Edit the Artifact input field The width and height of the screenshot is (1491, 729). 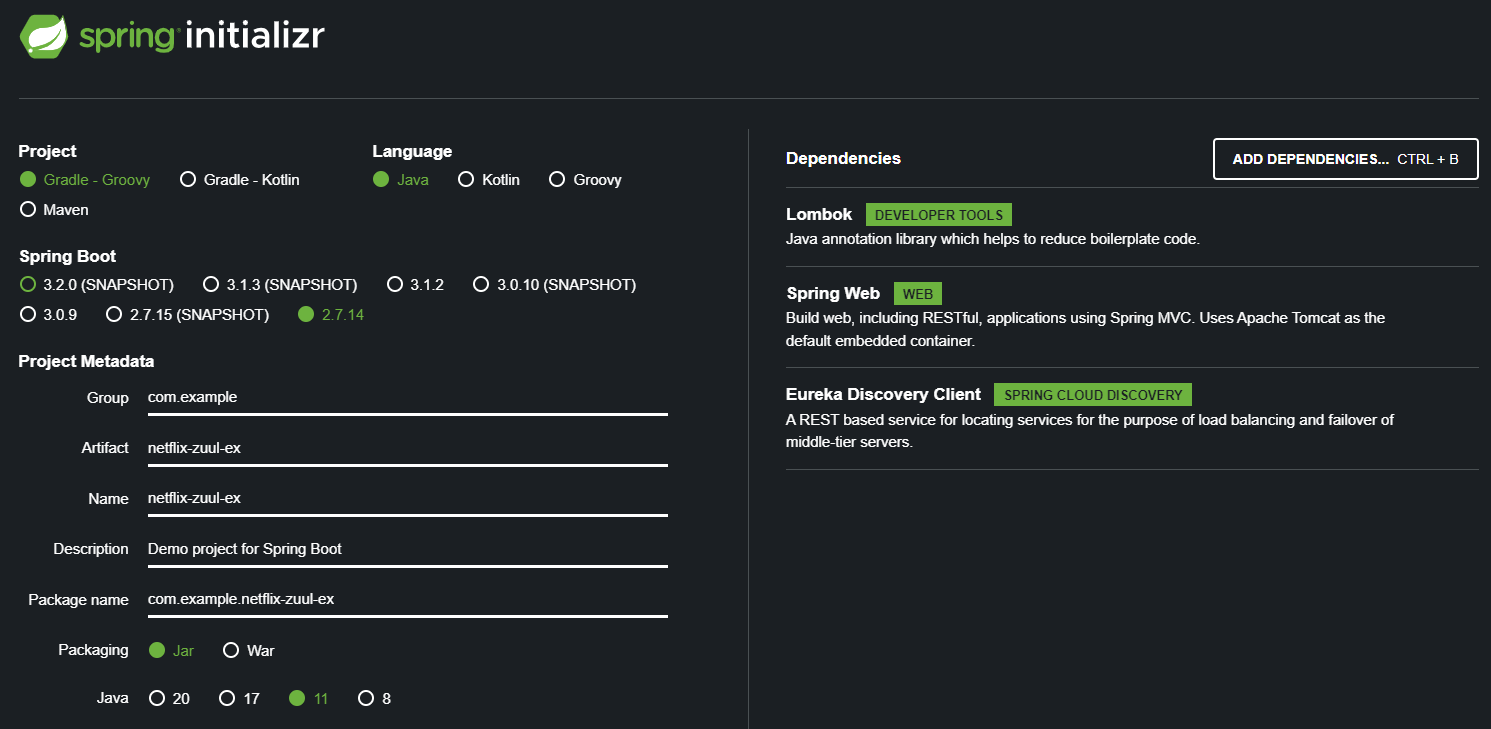click(x=408, y=448)
